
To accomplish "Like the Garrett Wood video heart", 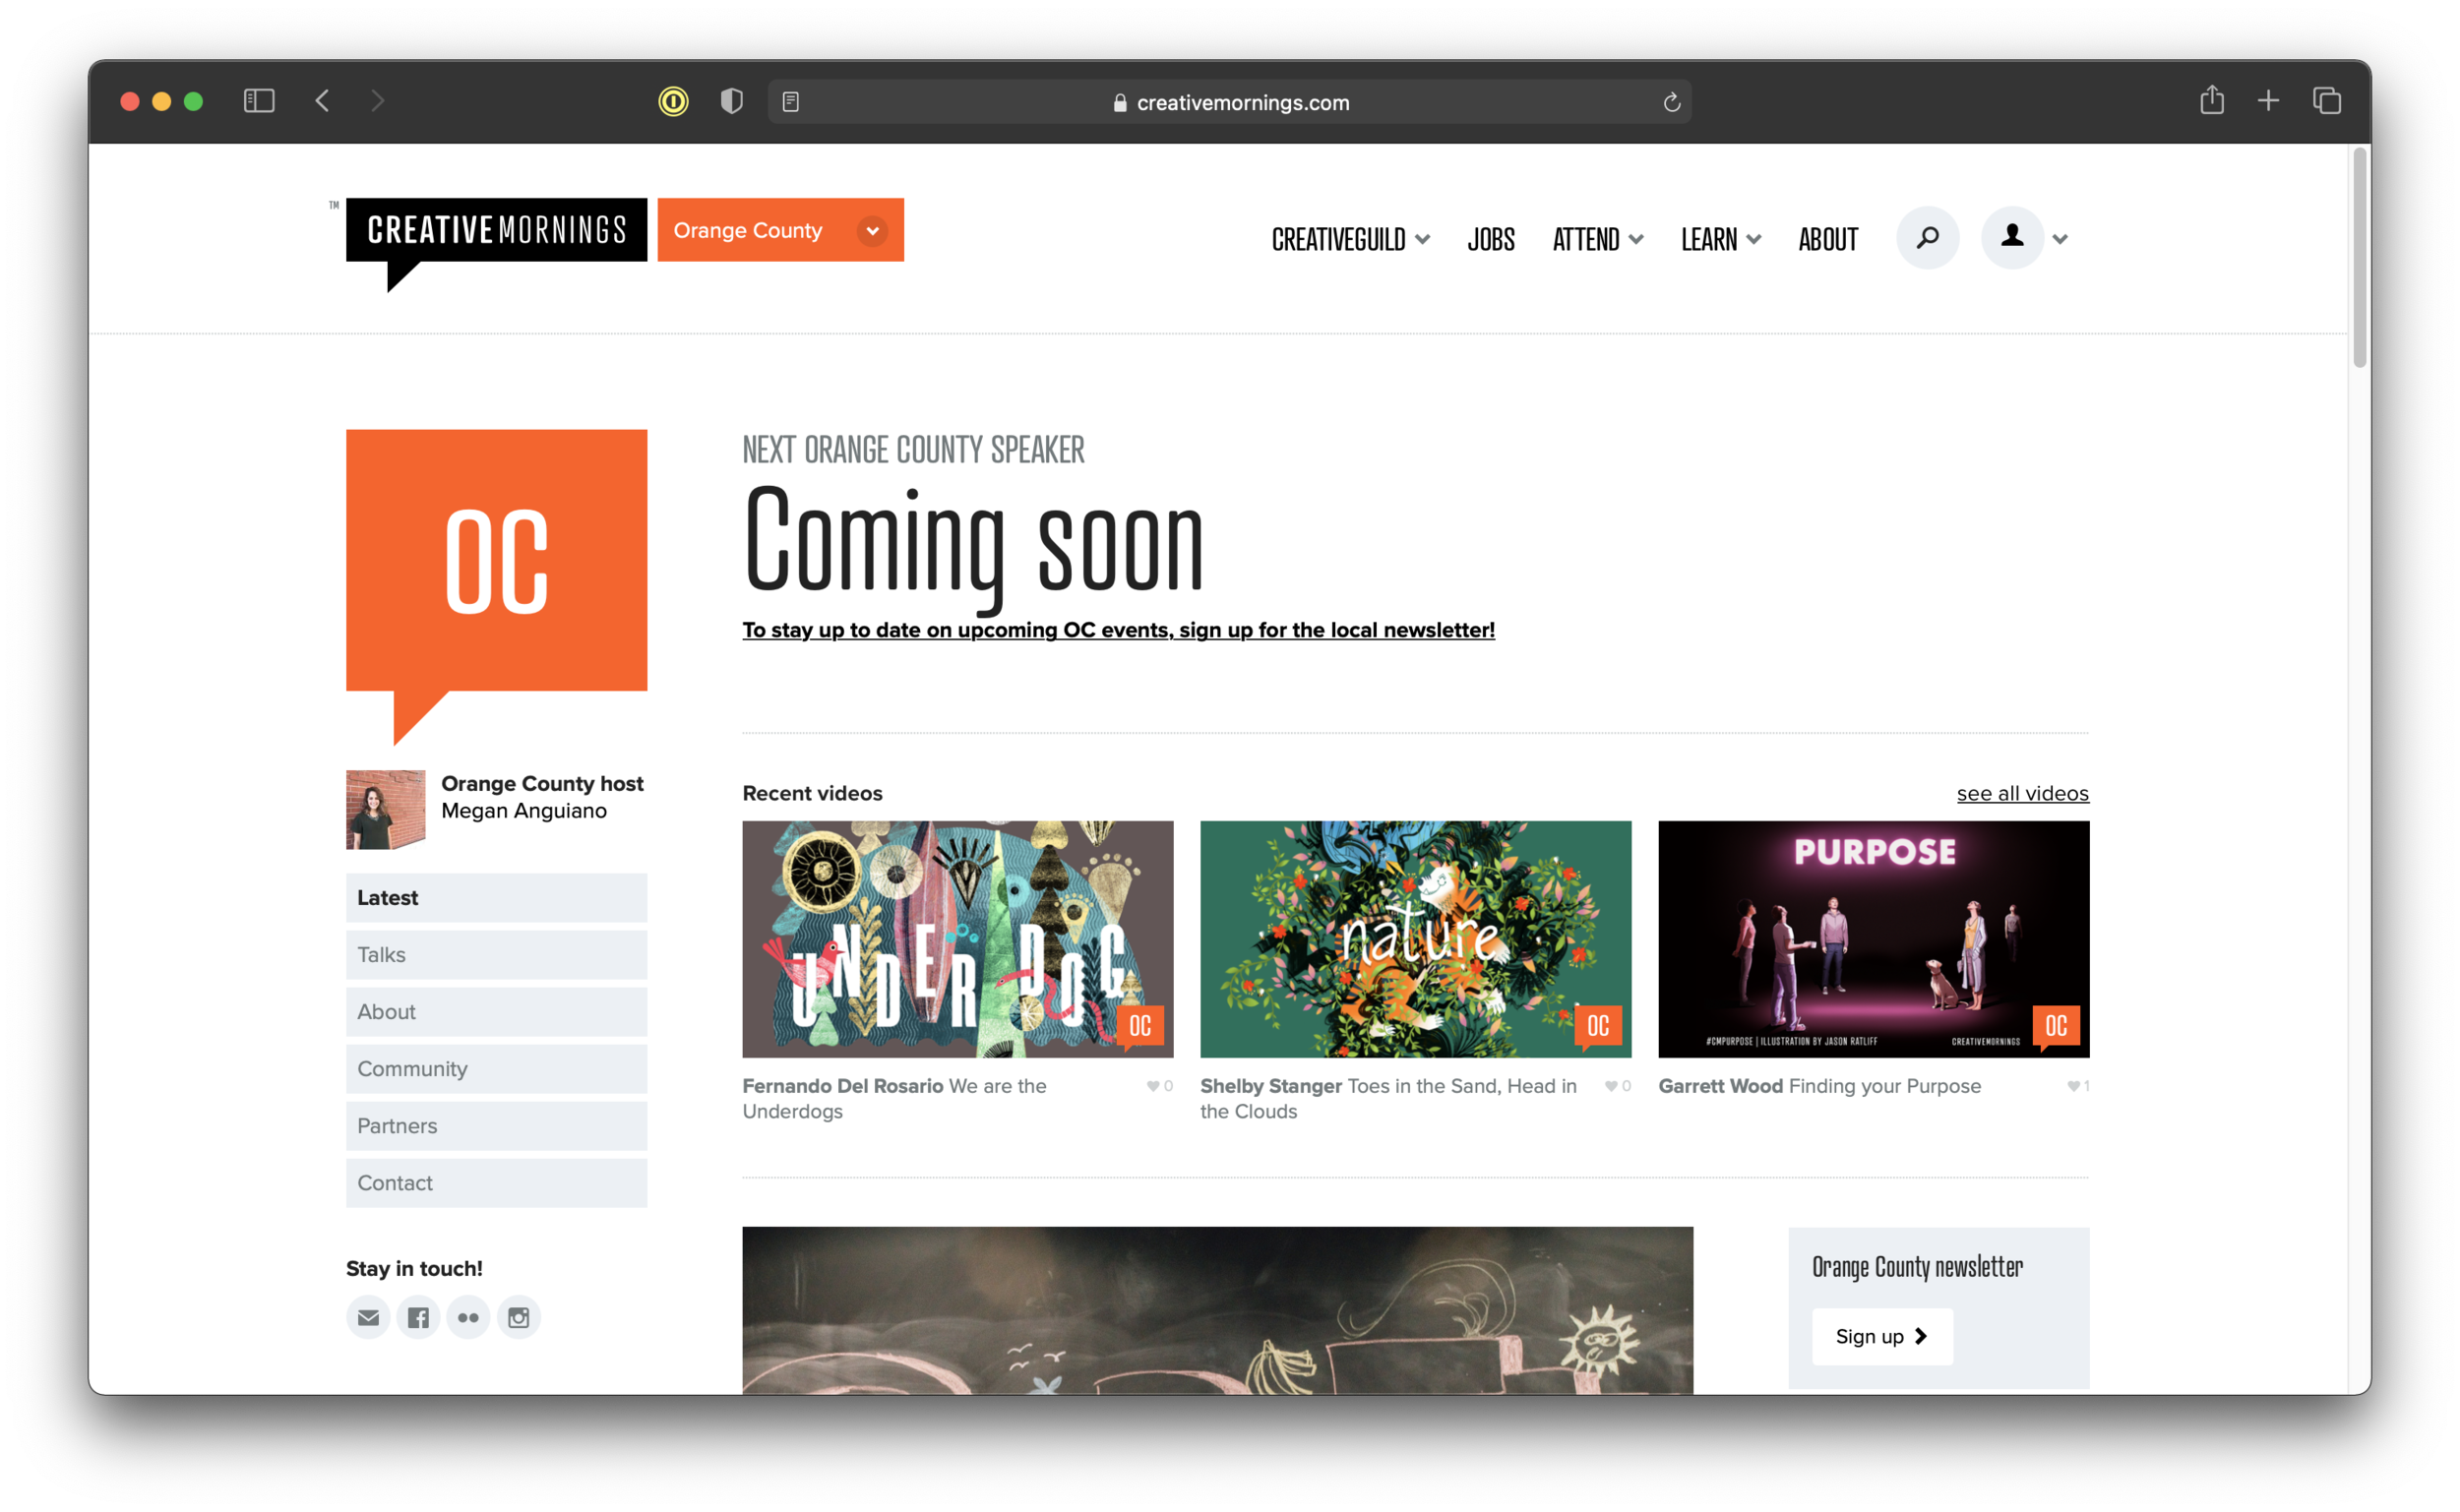I will pos(2073,1086).
